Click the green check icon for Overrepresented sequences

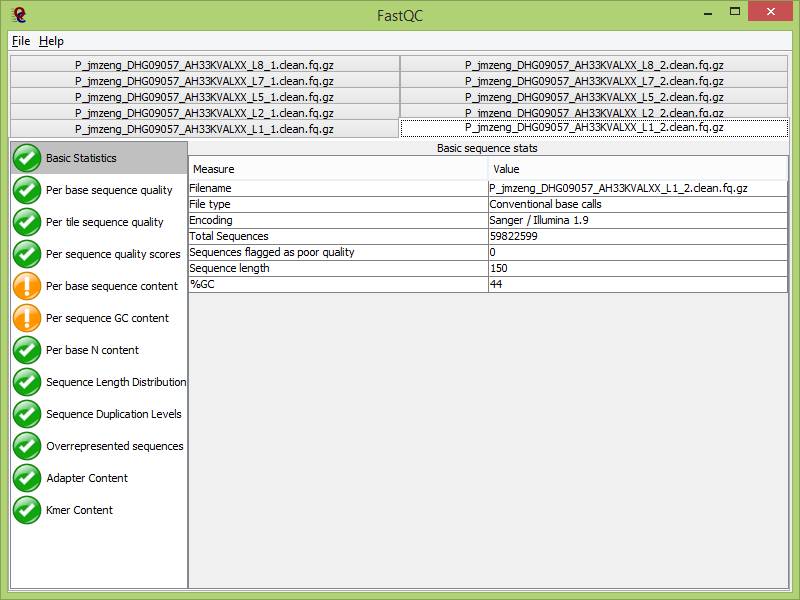click(x=27, y=446)
